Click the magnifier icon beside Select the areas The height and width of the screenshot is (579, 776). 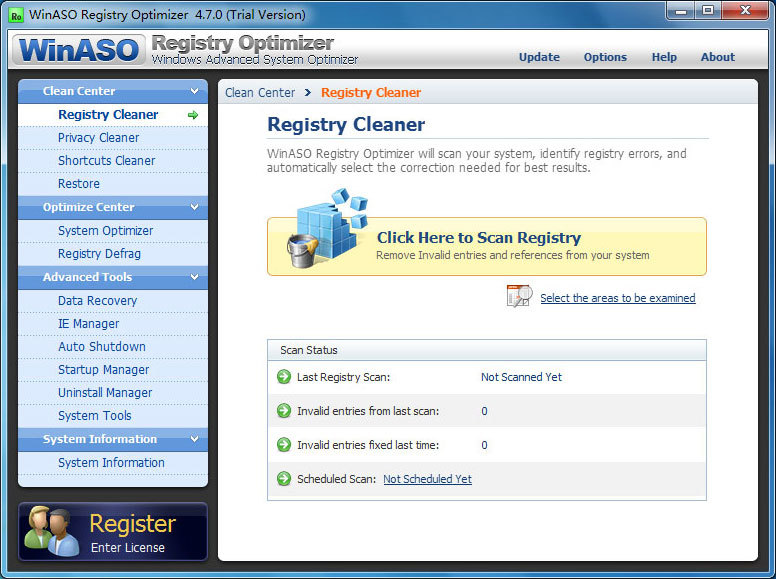[x=519, y=296]
